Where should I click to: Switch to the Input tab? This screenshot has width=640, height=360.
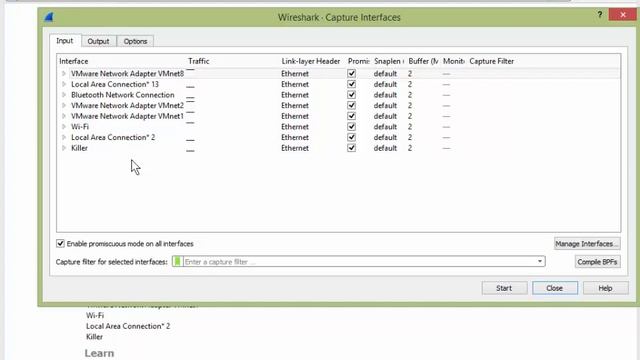(65, 41)
